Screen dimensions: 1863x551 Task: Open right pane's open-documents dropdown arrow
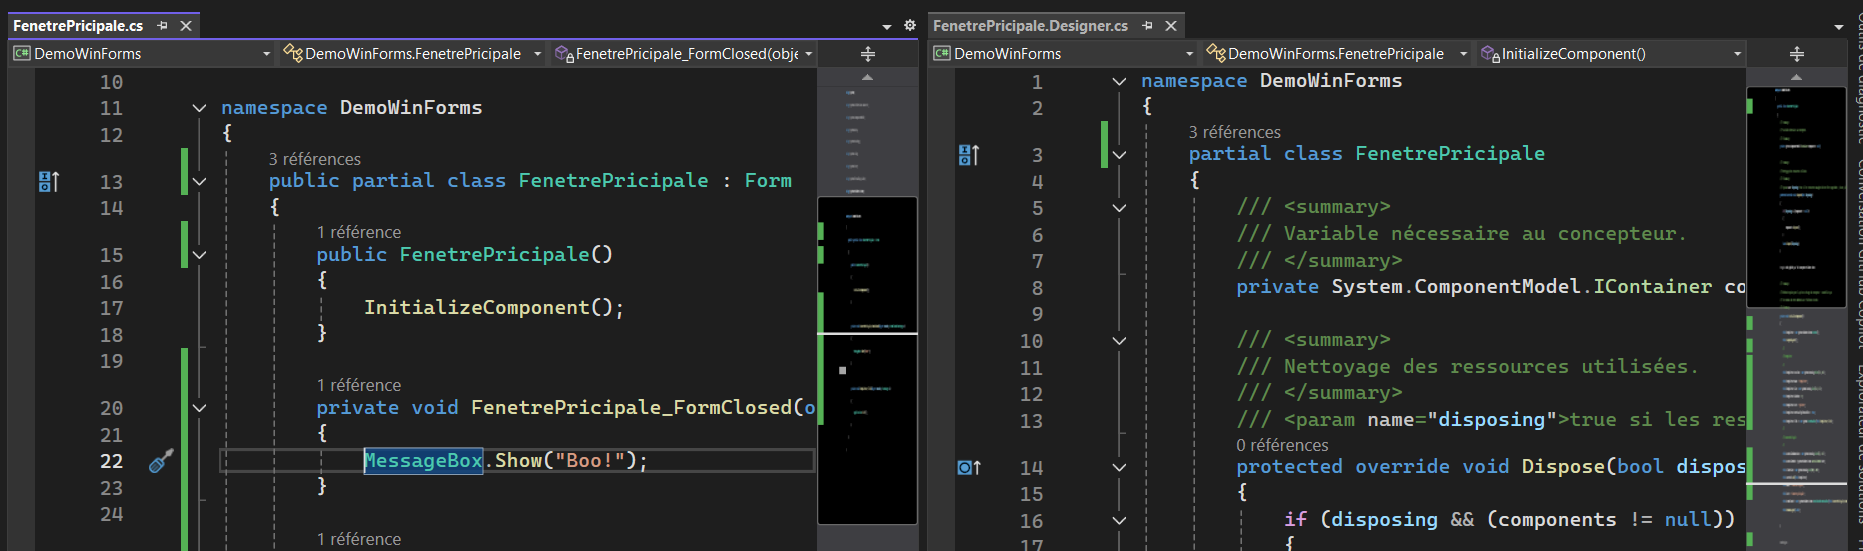pos(1839,27)
